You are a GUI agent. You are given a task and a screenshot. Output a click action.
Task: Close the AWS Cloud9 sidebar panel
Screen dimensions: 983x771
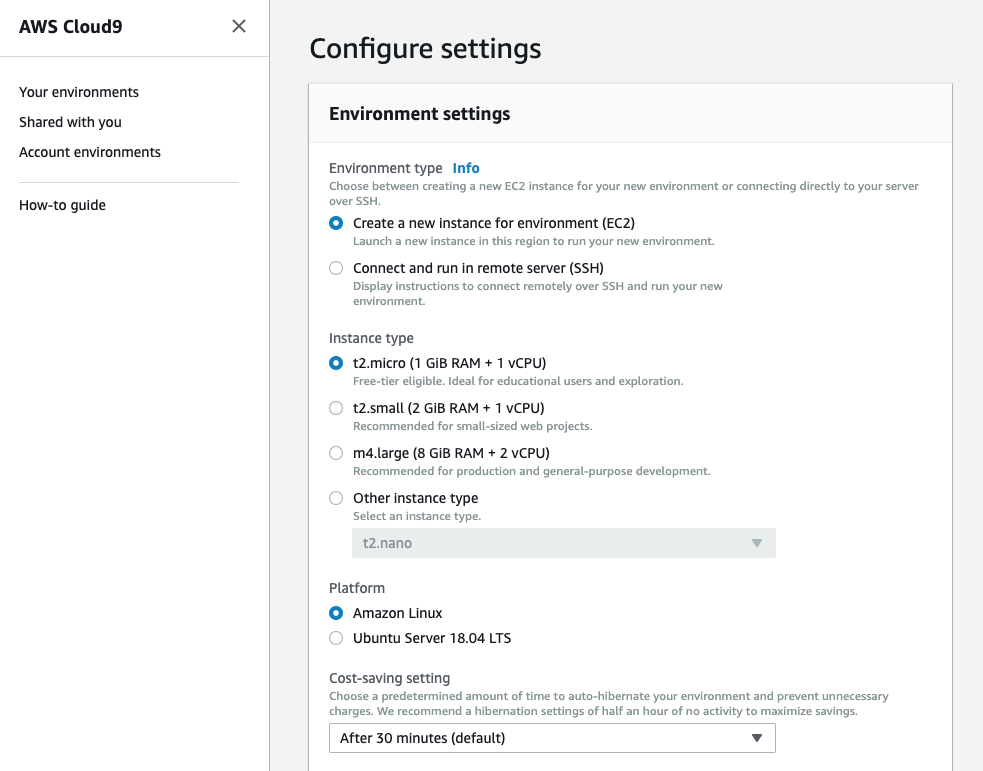coord(239,26)
